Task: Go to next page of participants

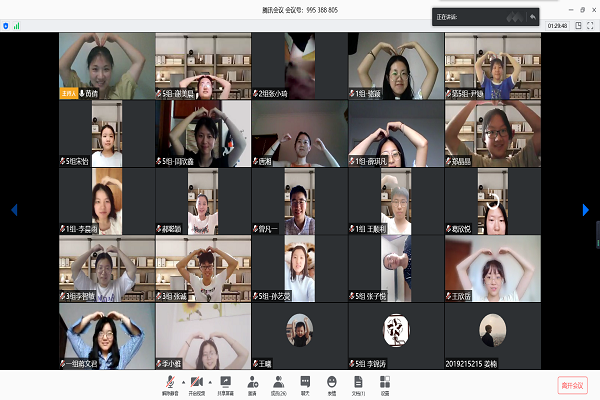Action: pos(586,209)
